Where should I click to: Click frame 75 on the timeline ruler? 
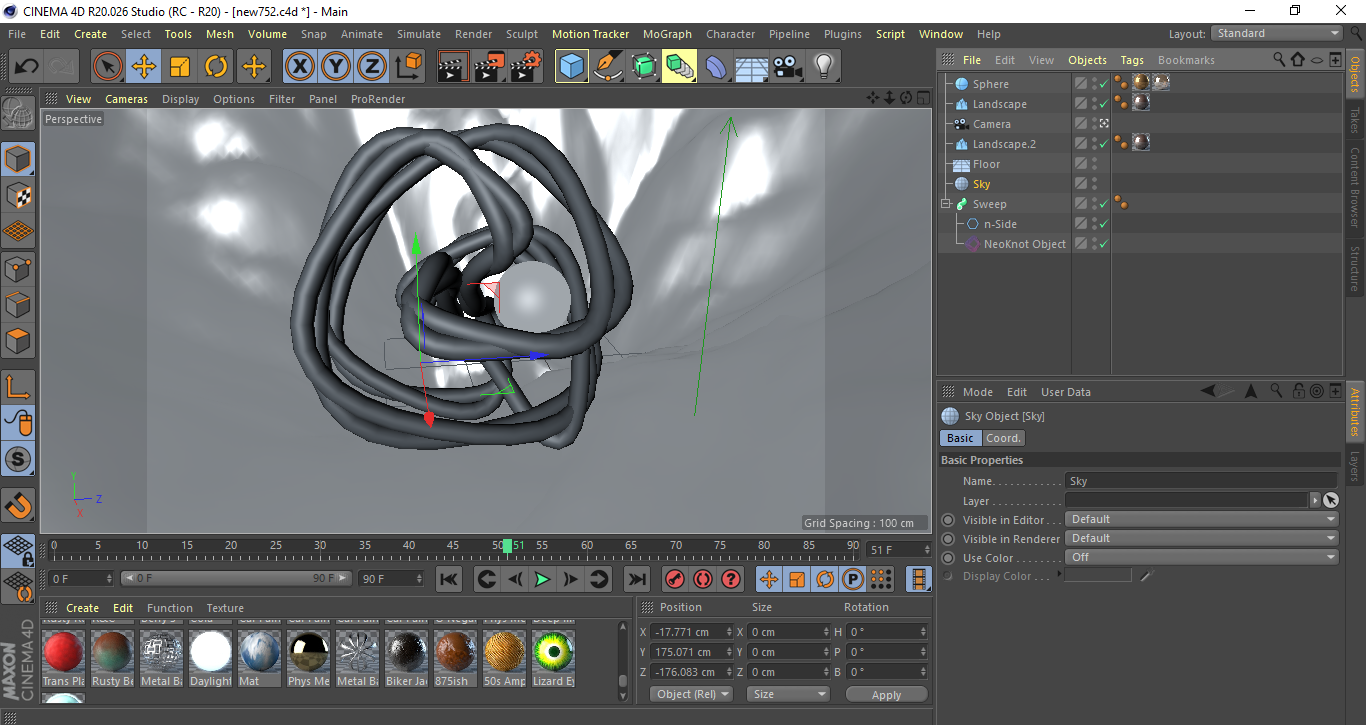(719, 547)
